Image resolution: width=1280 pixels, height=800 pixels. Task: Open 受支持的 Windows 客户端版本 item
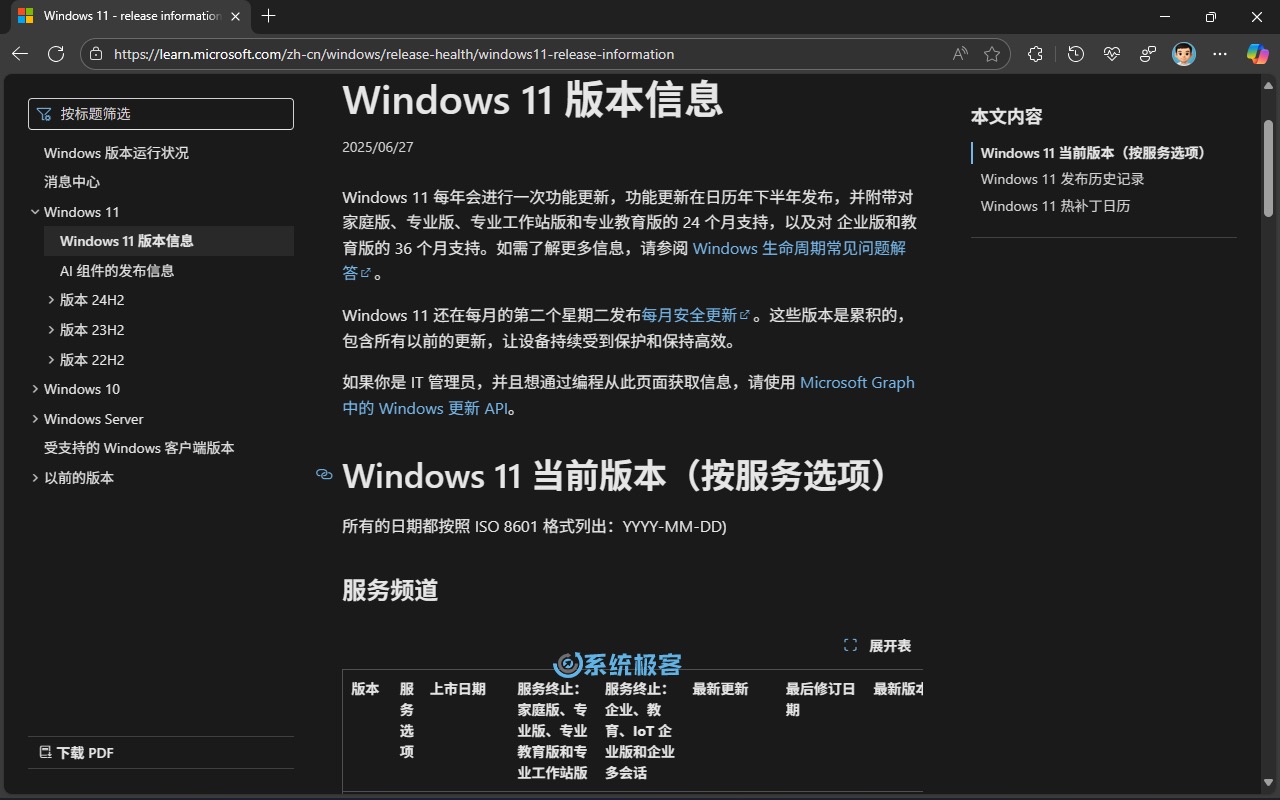(x=139, y=448)
